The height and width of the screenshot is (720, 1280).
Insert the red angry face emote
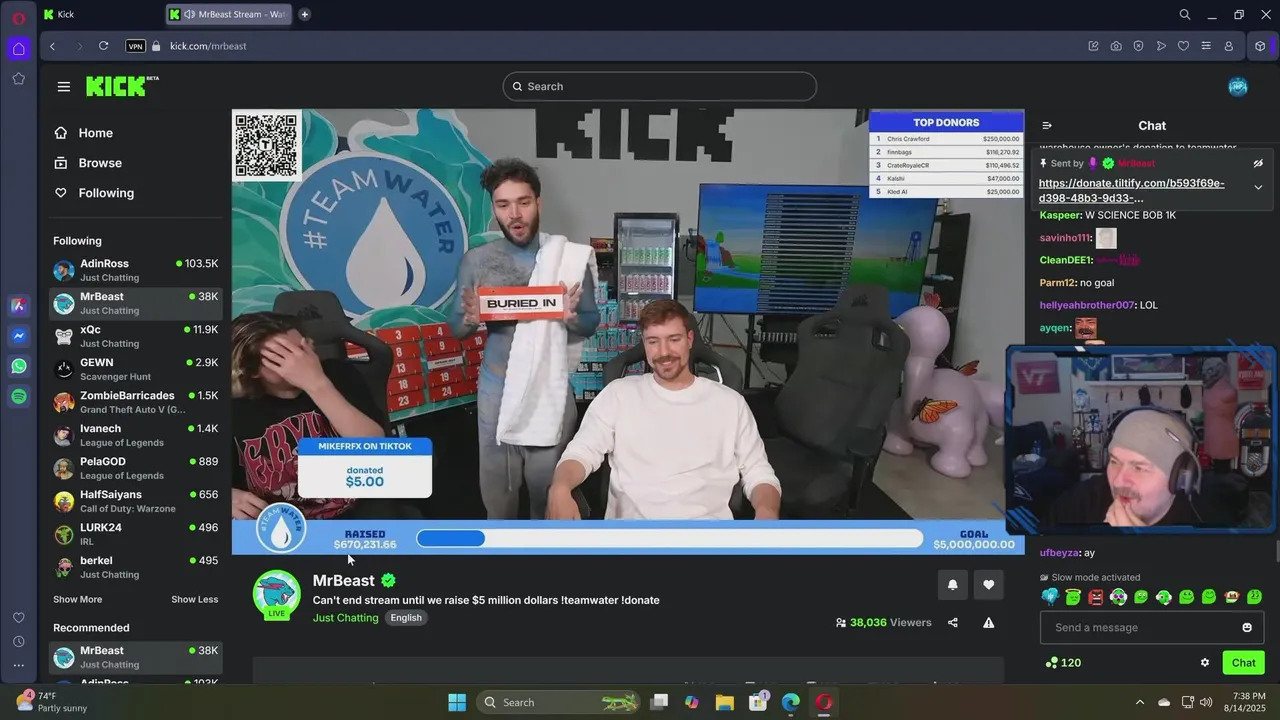[1096, 597]
